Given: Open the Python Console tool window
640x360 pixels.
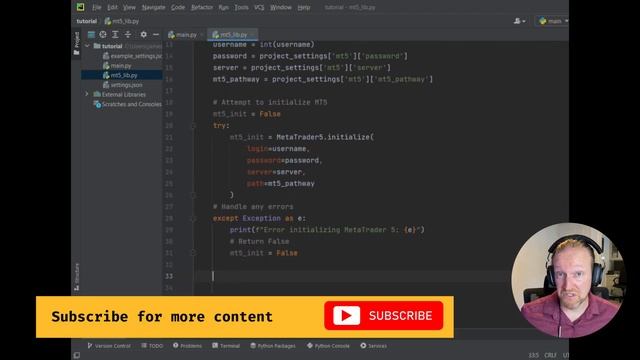Looking at the screenshot, I should pos(329,346).
